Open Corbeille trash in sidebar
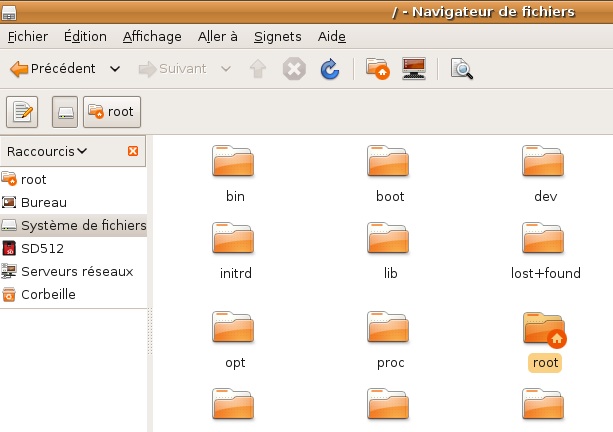This screenshot has height=432, width=613. [x=48, y=294]
